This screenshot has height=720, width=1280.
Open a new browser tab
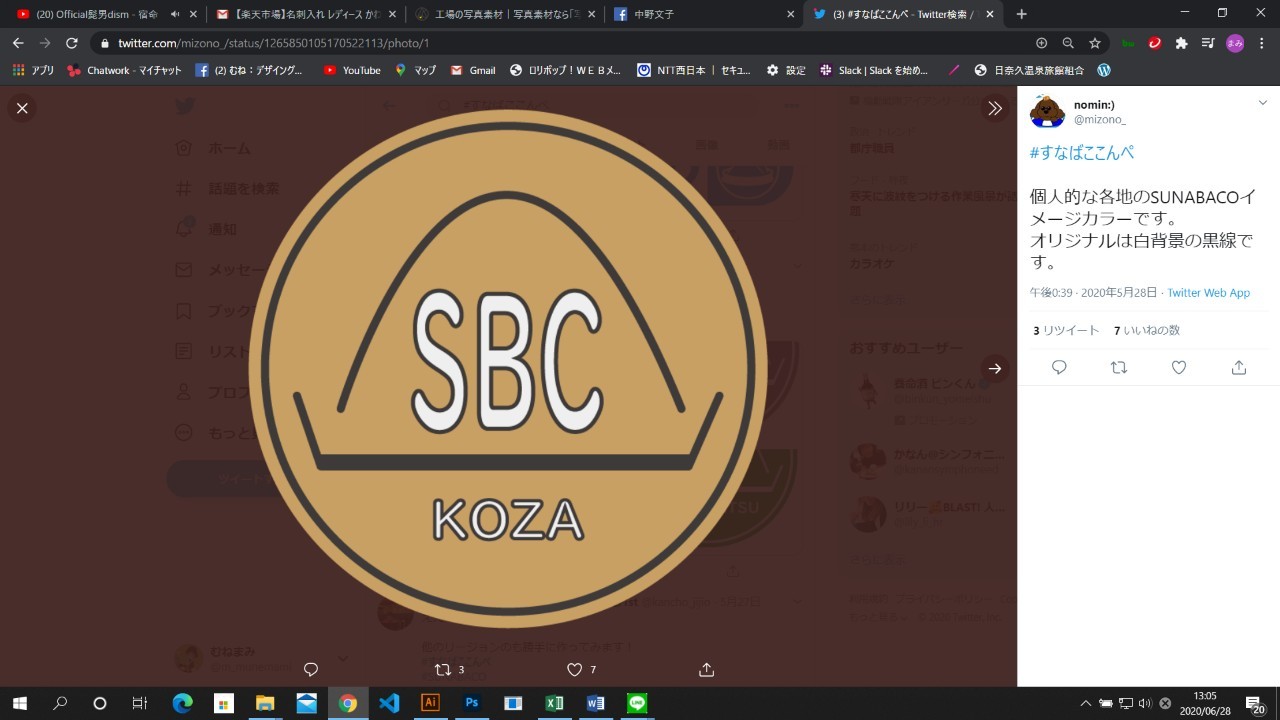point(1021,14)
